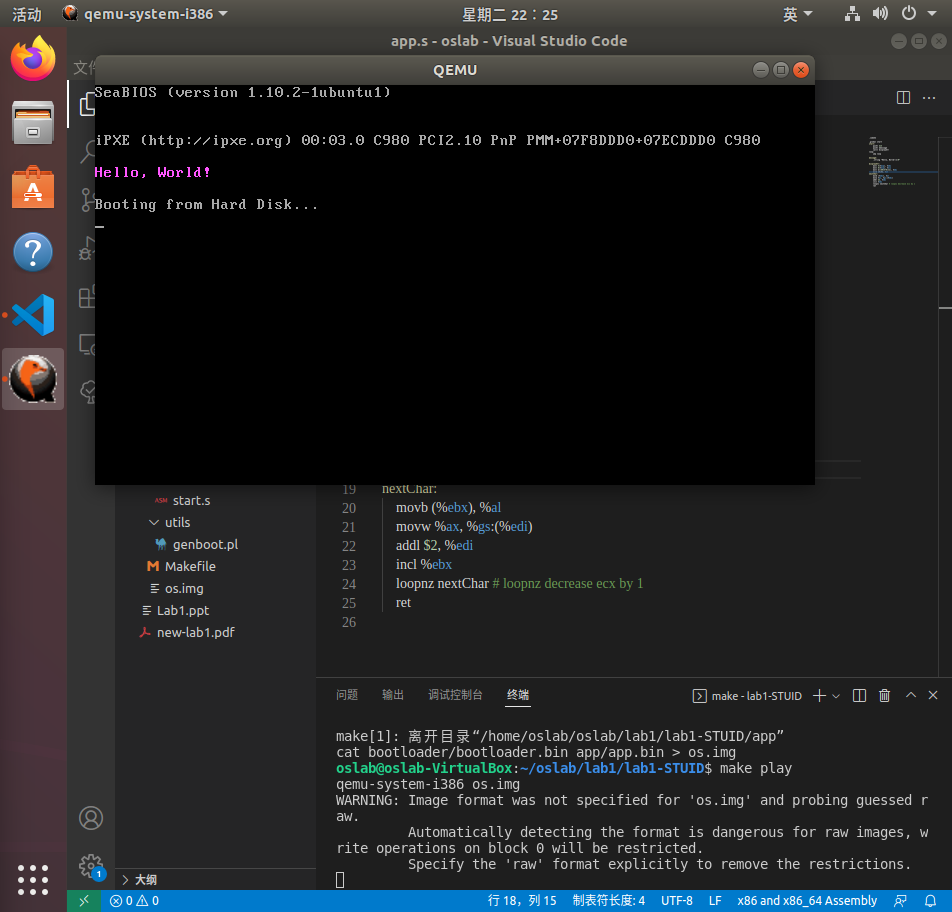Click the Visual Studio Code dock icon

tap(33, 316)
